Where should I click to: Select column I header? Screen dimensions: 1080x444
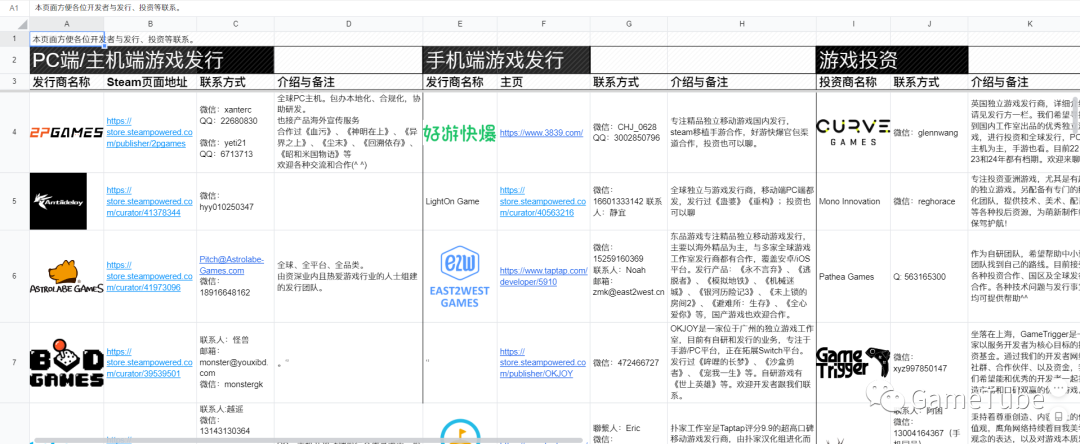[x=853, y=24]
